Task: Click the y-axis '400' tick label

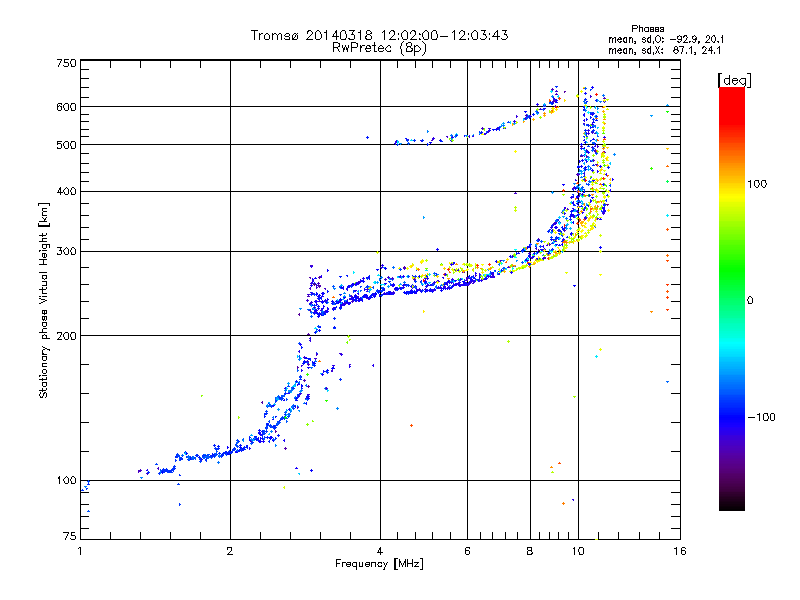Action: 66,192
